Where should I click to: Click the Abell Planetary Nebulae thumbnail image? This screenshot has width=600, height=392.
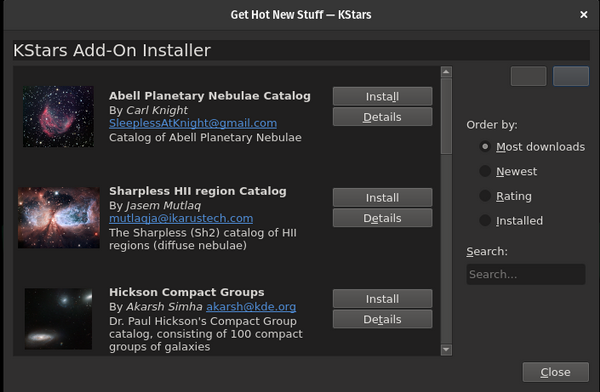click(58, 116)
